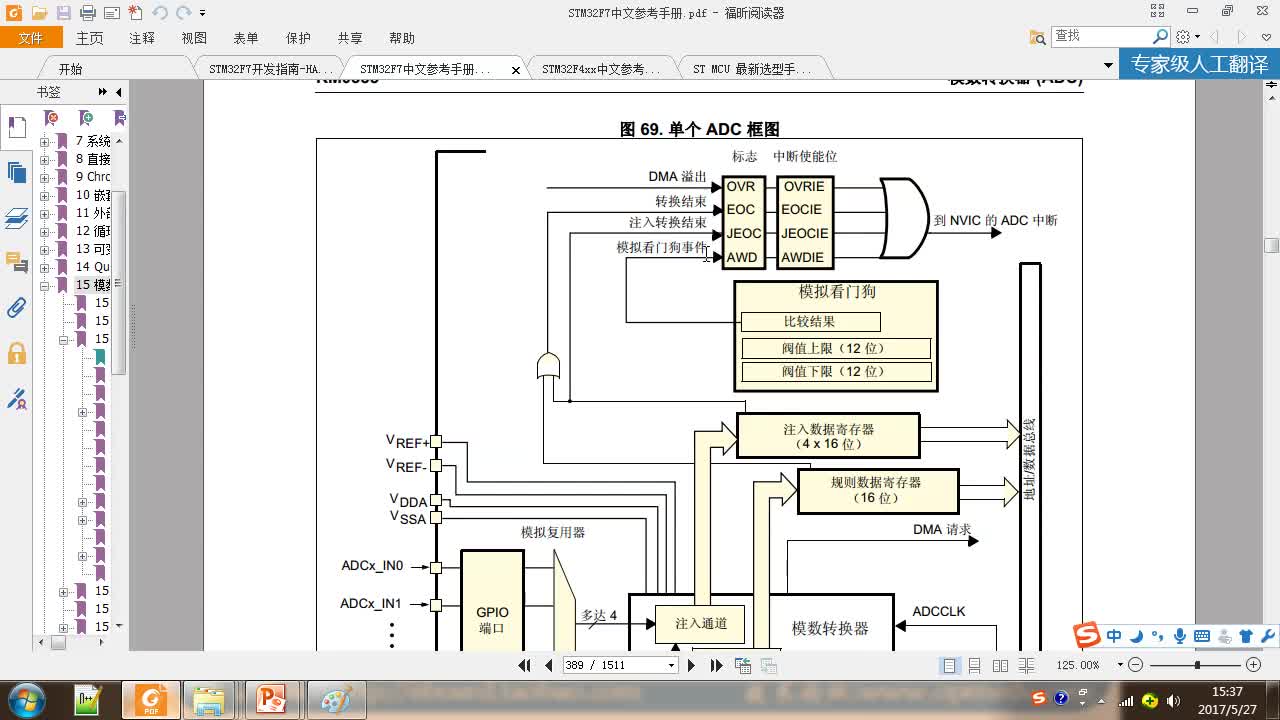The width and height of the screenshot is (1280, 720).
Task: Open the 保护 ribbon tab
Action: point(298,38)
